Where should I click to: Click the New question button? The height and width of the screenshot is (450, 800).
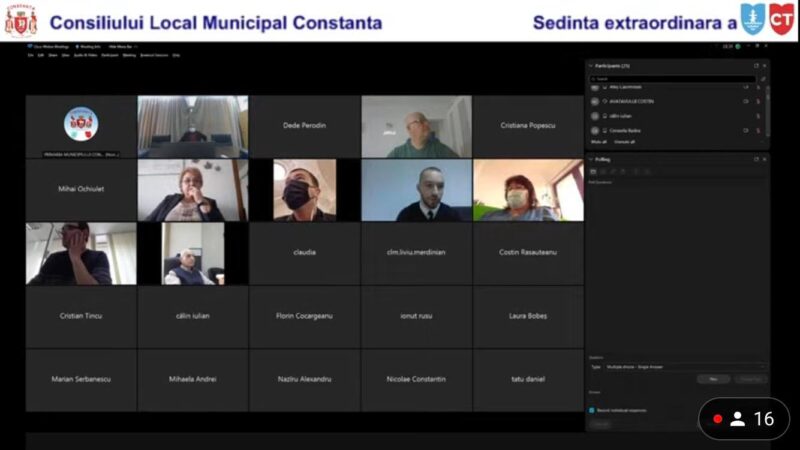[x=713, y=379]
